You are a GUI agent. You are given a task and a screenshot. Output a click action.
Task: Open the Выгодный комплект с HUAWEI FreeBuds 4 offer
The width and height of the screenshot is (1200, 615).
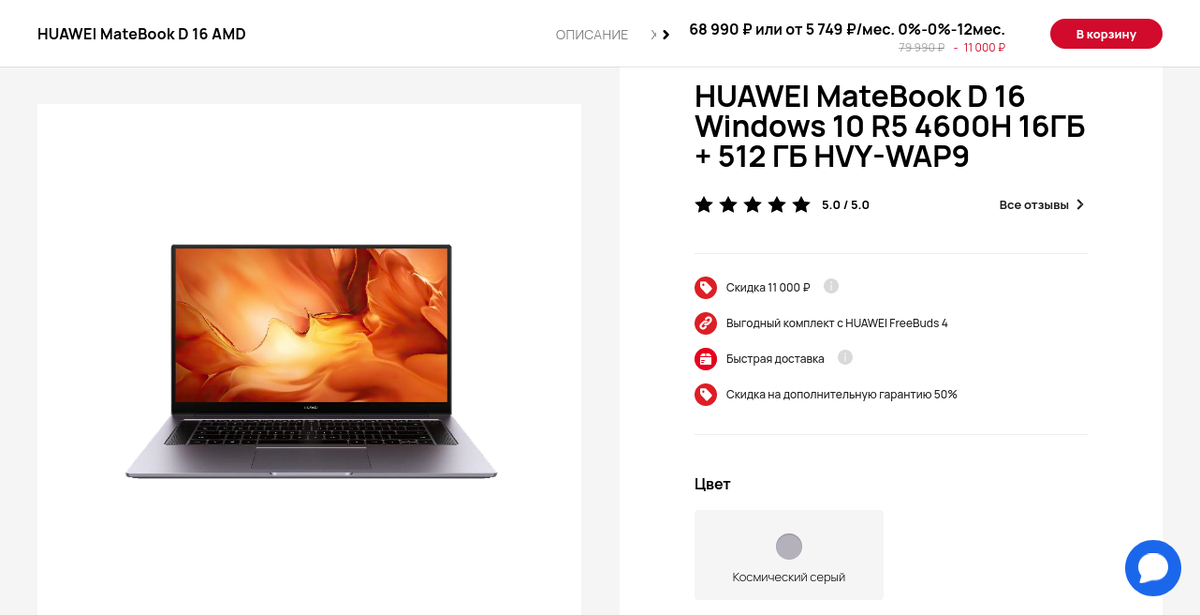pyautogui.click(x=837, y=323)
